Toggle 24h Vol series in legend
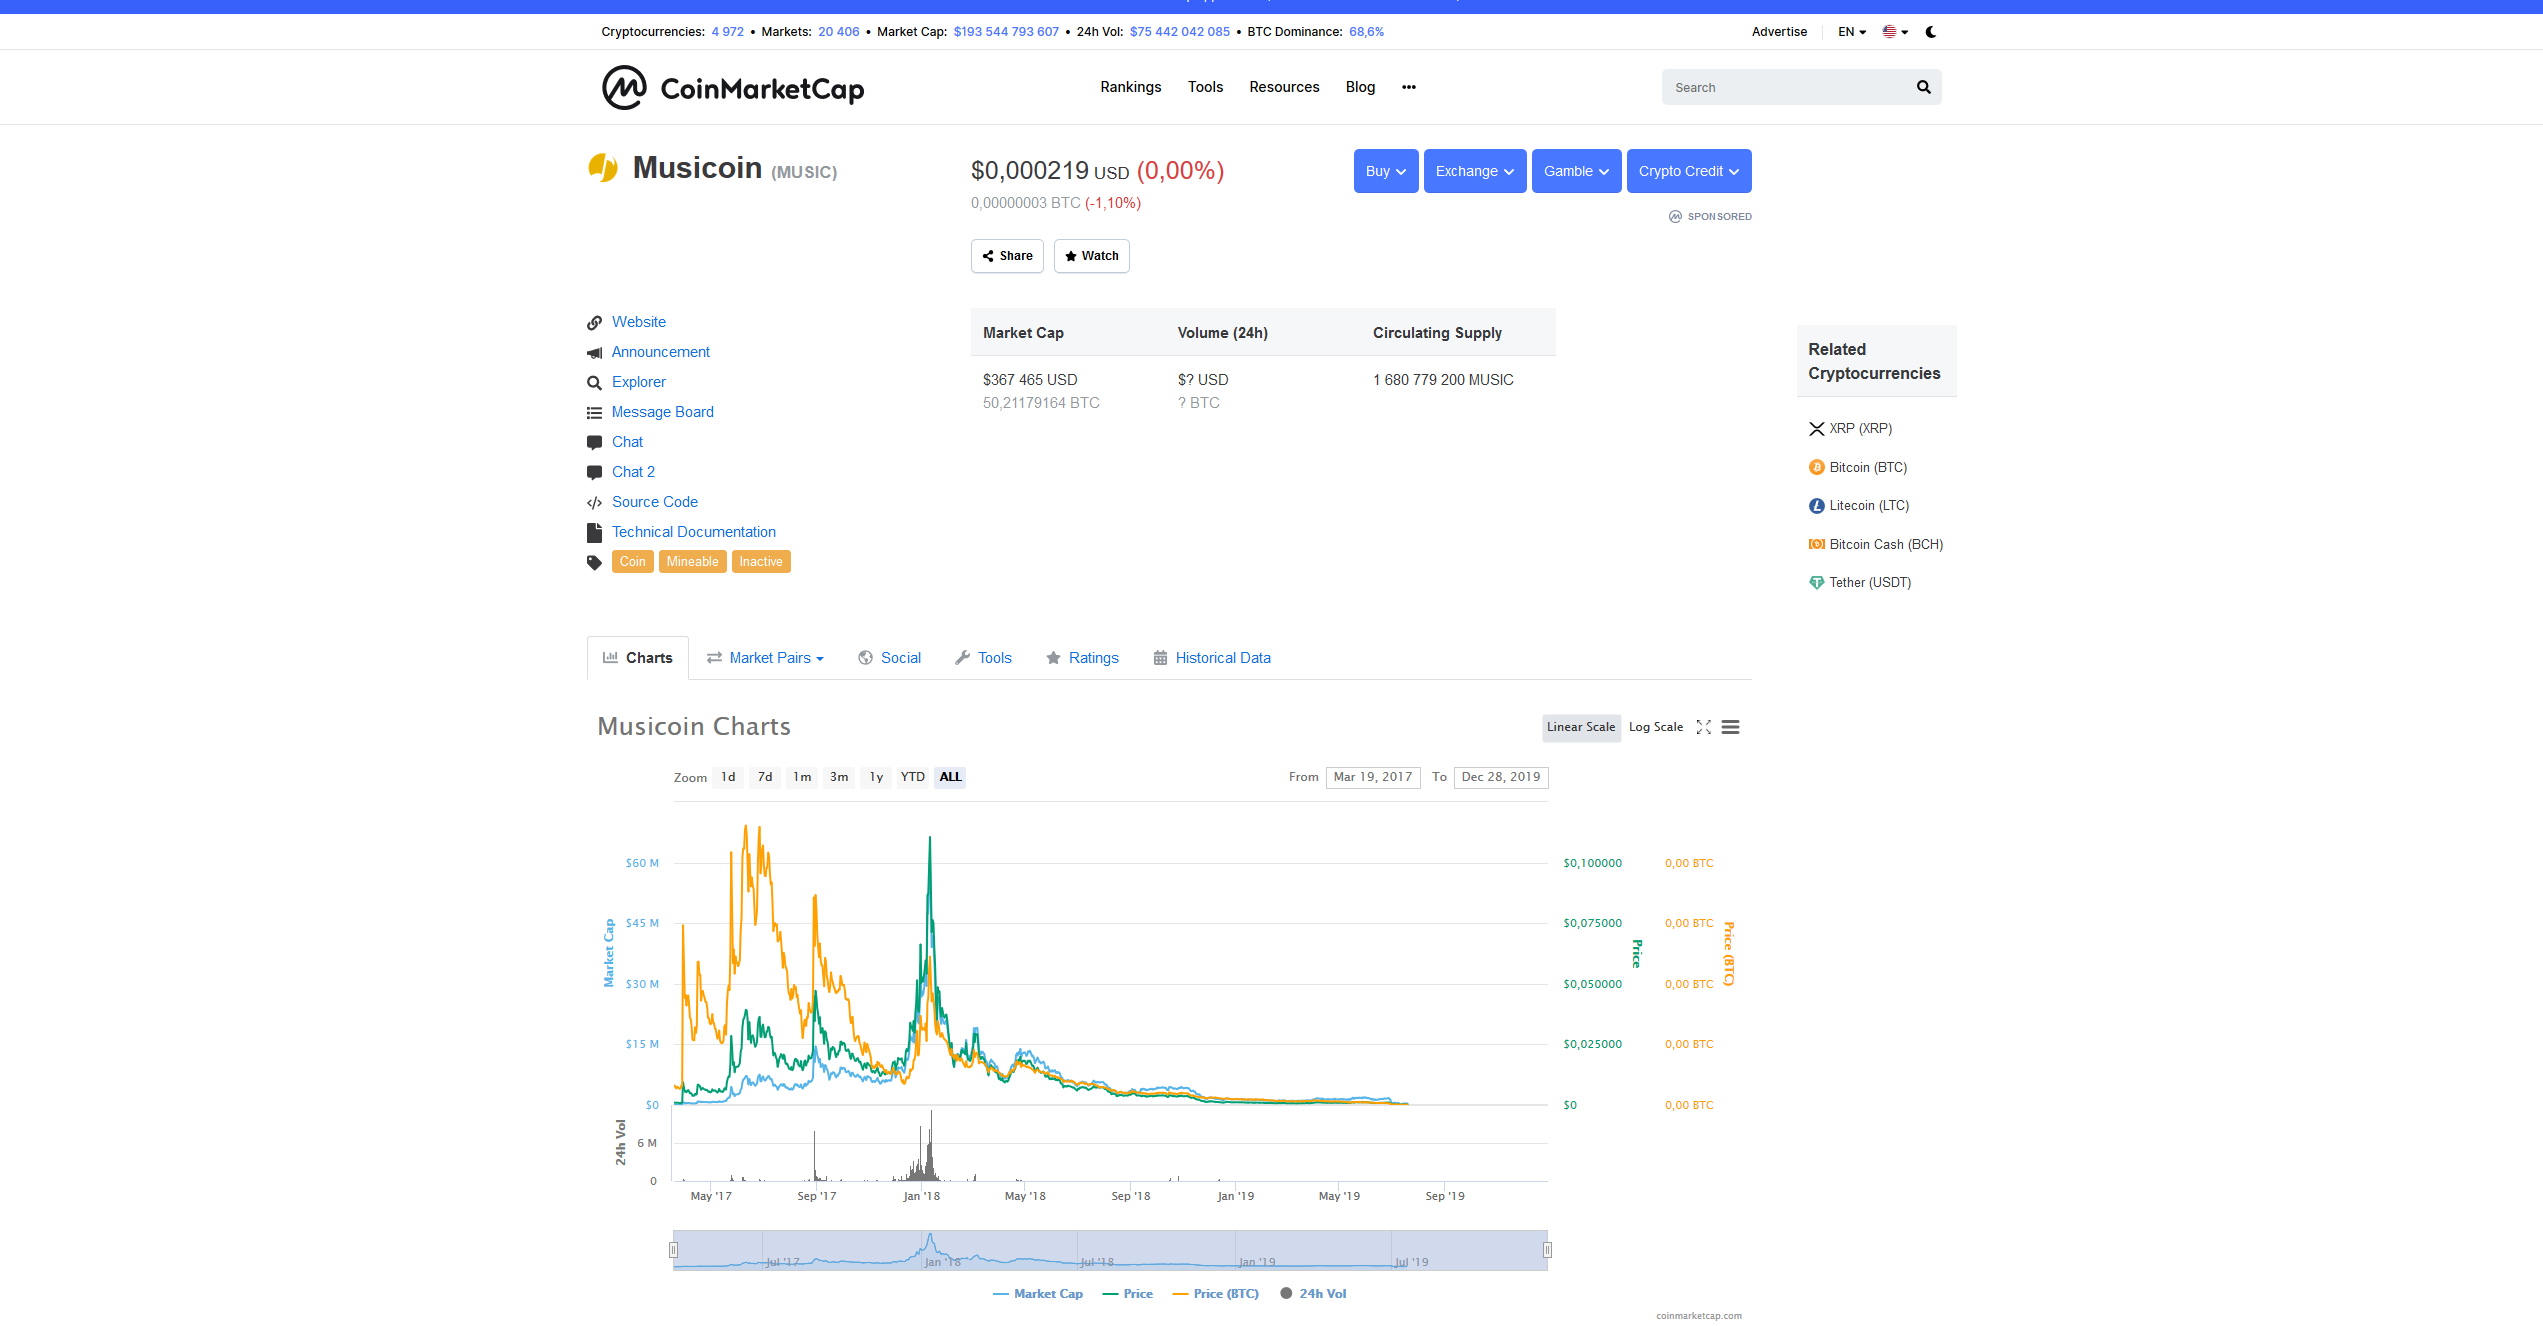2543x1326 pixels. point(1313,1294)
